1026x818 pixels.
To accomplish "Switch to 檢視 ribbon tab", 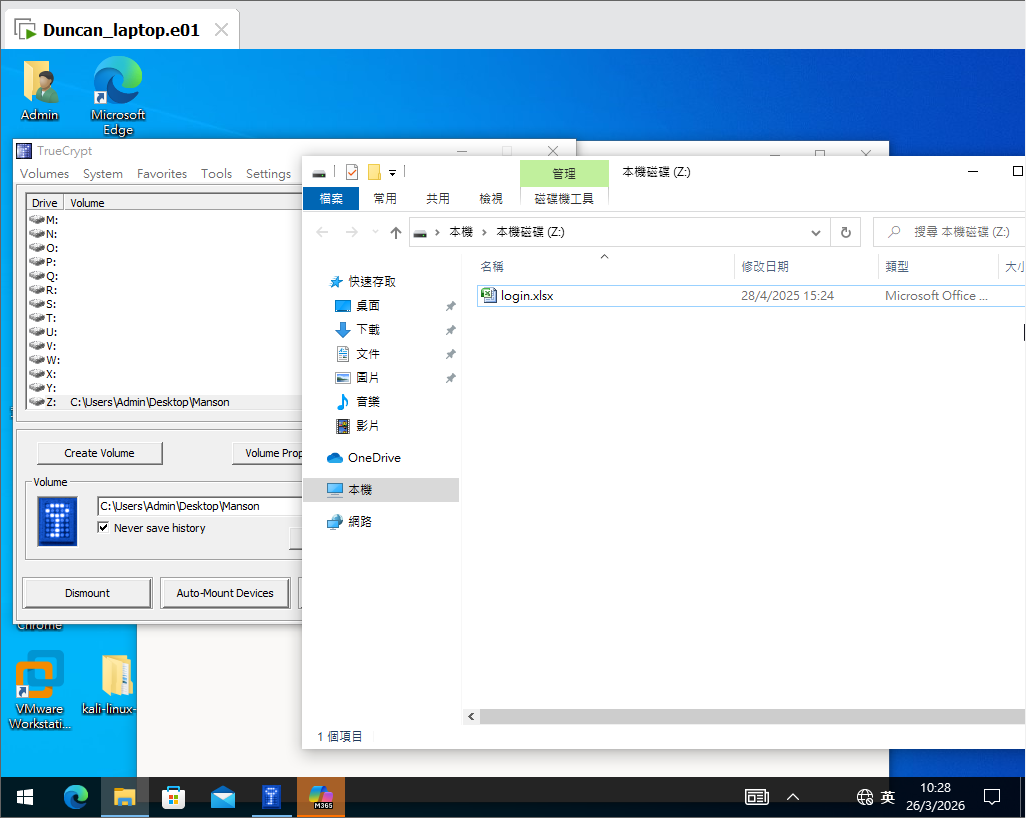I will (x=491, y=198).
